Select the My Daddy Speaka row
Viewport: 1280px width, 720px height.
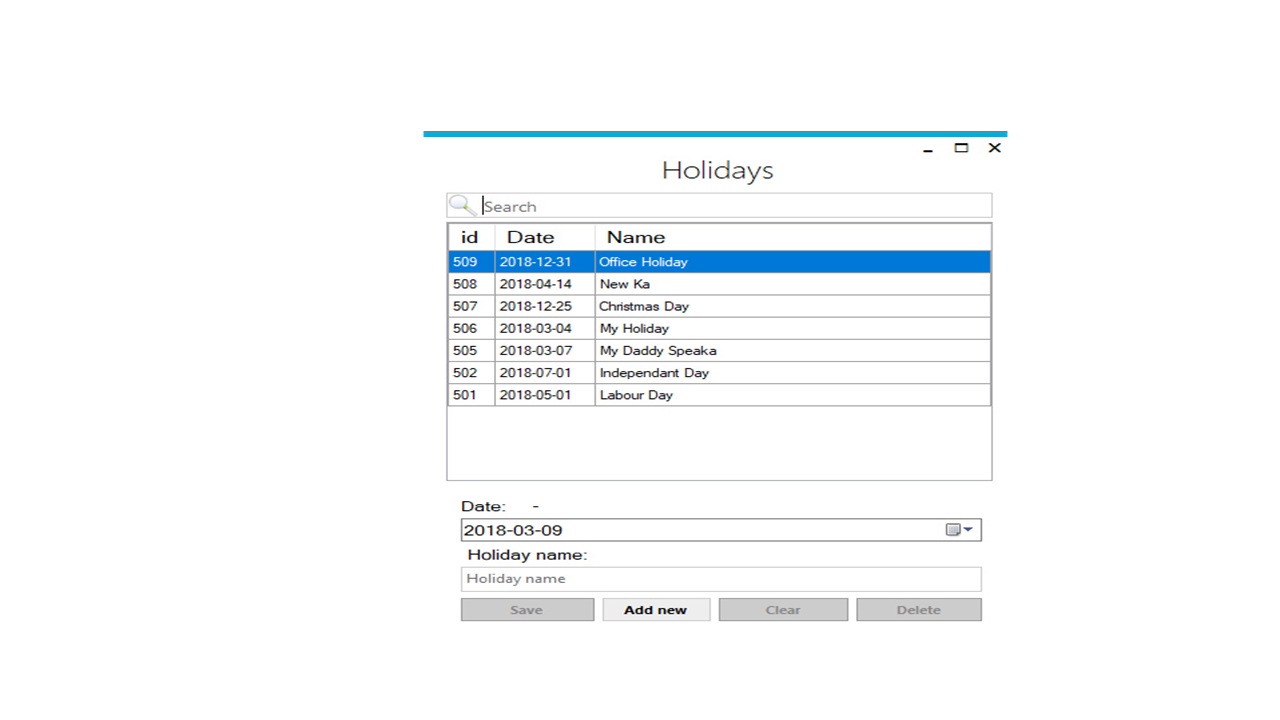click(700, 350)
